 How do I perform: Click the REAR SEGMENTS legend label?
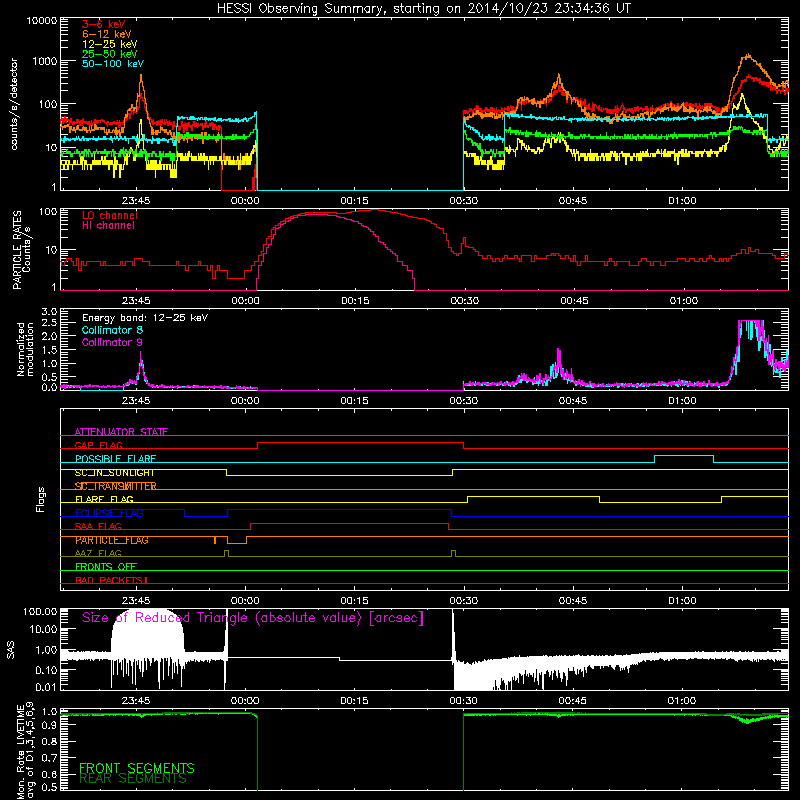(133, 779)
